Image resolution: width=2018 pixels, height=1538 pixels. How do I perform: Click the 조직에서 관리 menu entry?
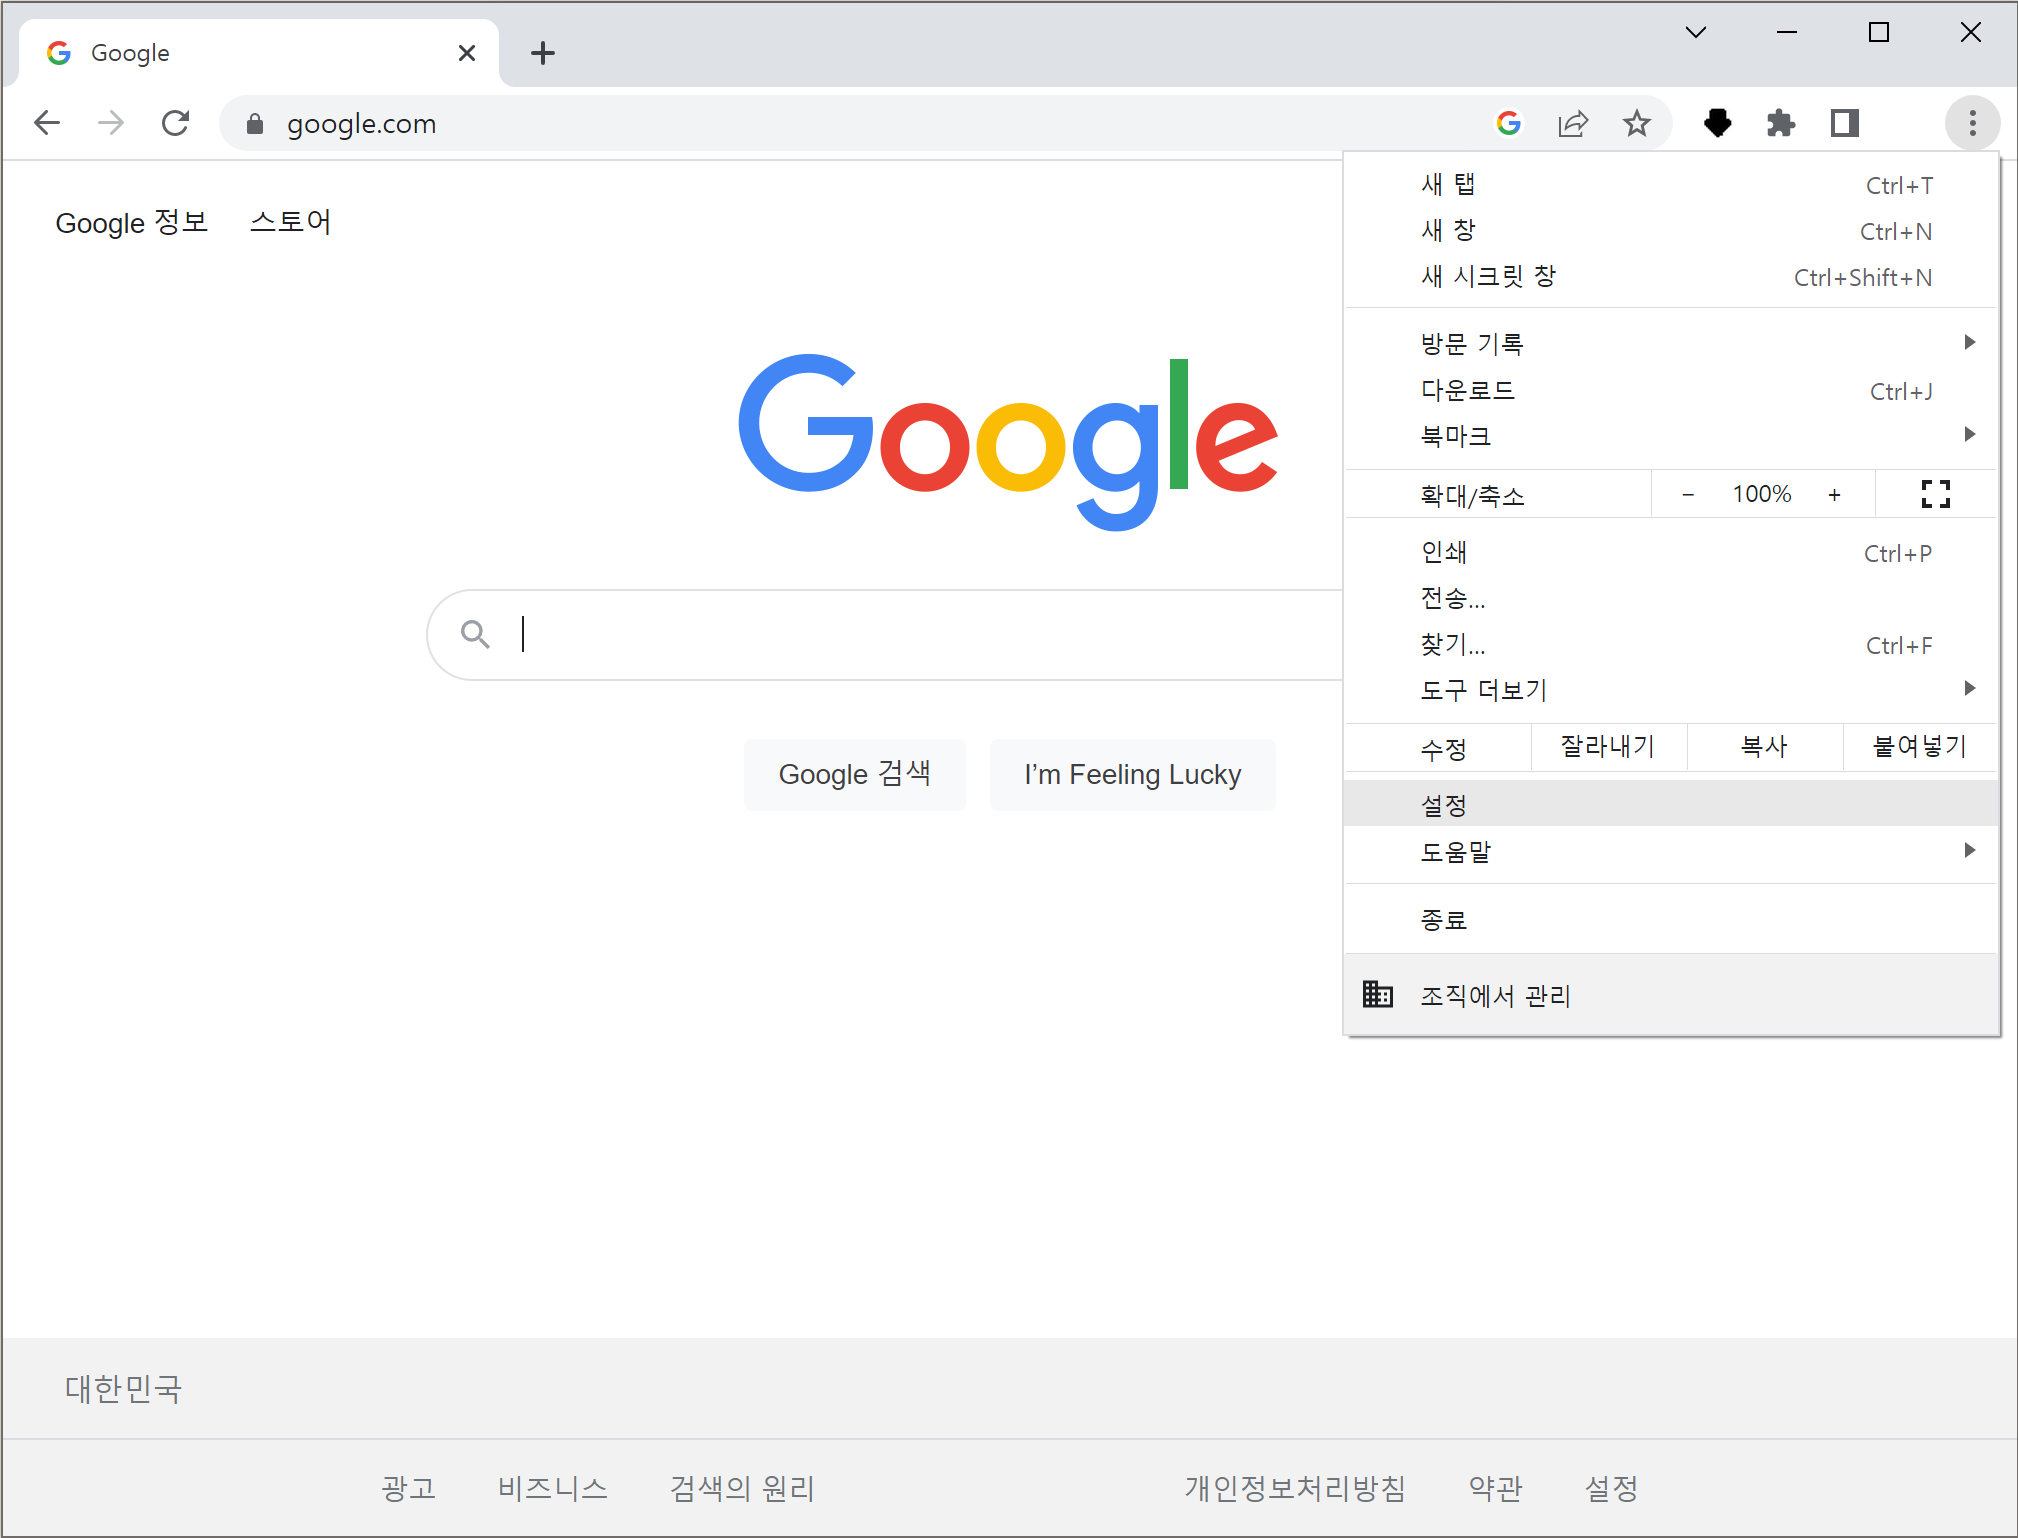[x=1671, y=994]
